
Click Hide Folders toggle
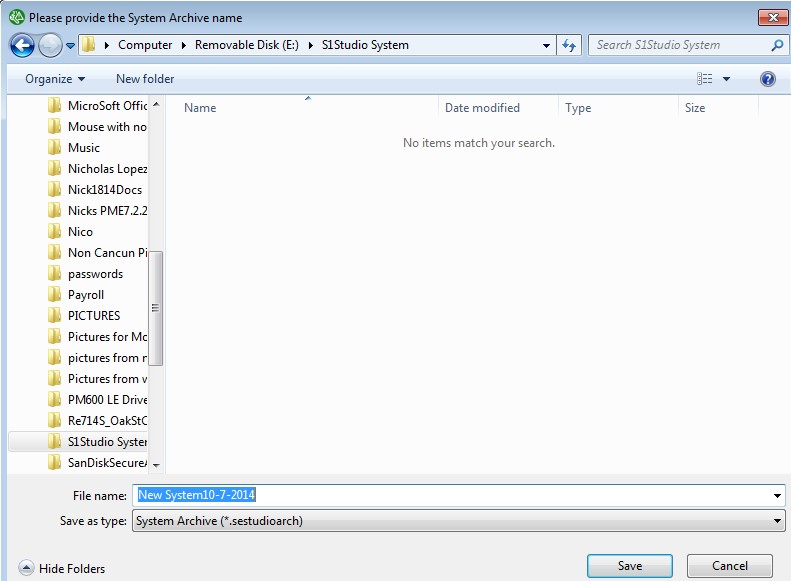(62, 568)
